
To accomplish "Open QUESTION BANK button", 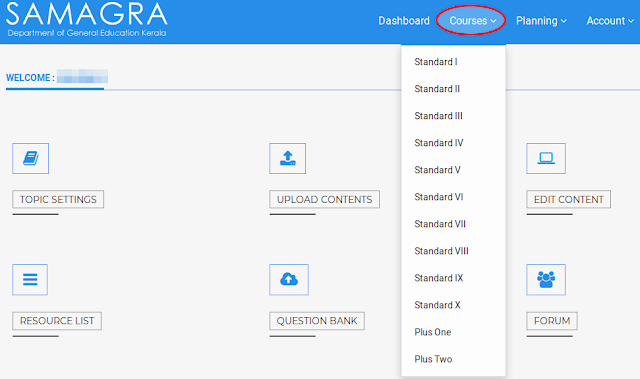I will coord(317,321).
